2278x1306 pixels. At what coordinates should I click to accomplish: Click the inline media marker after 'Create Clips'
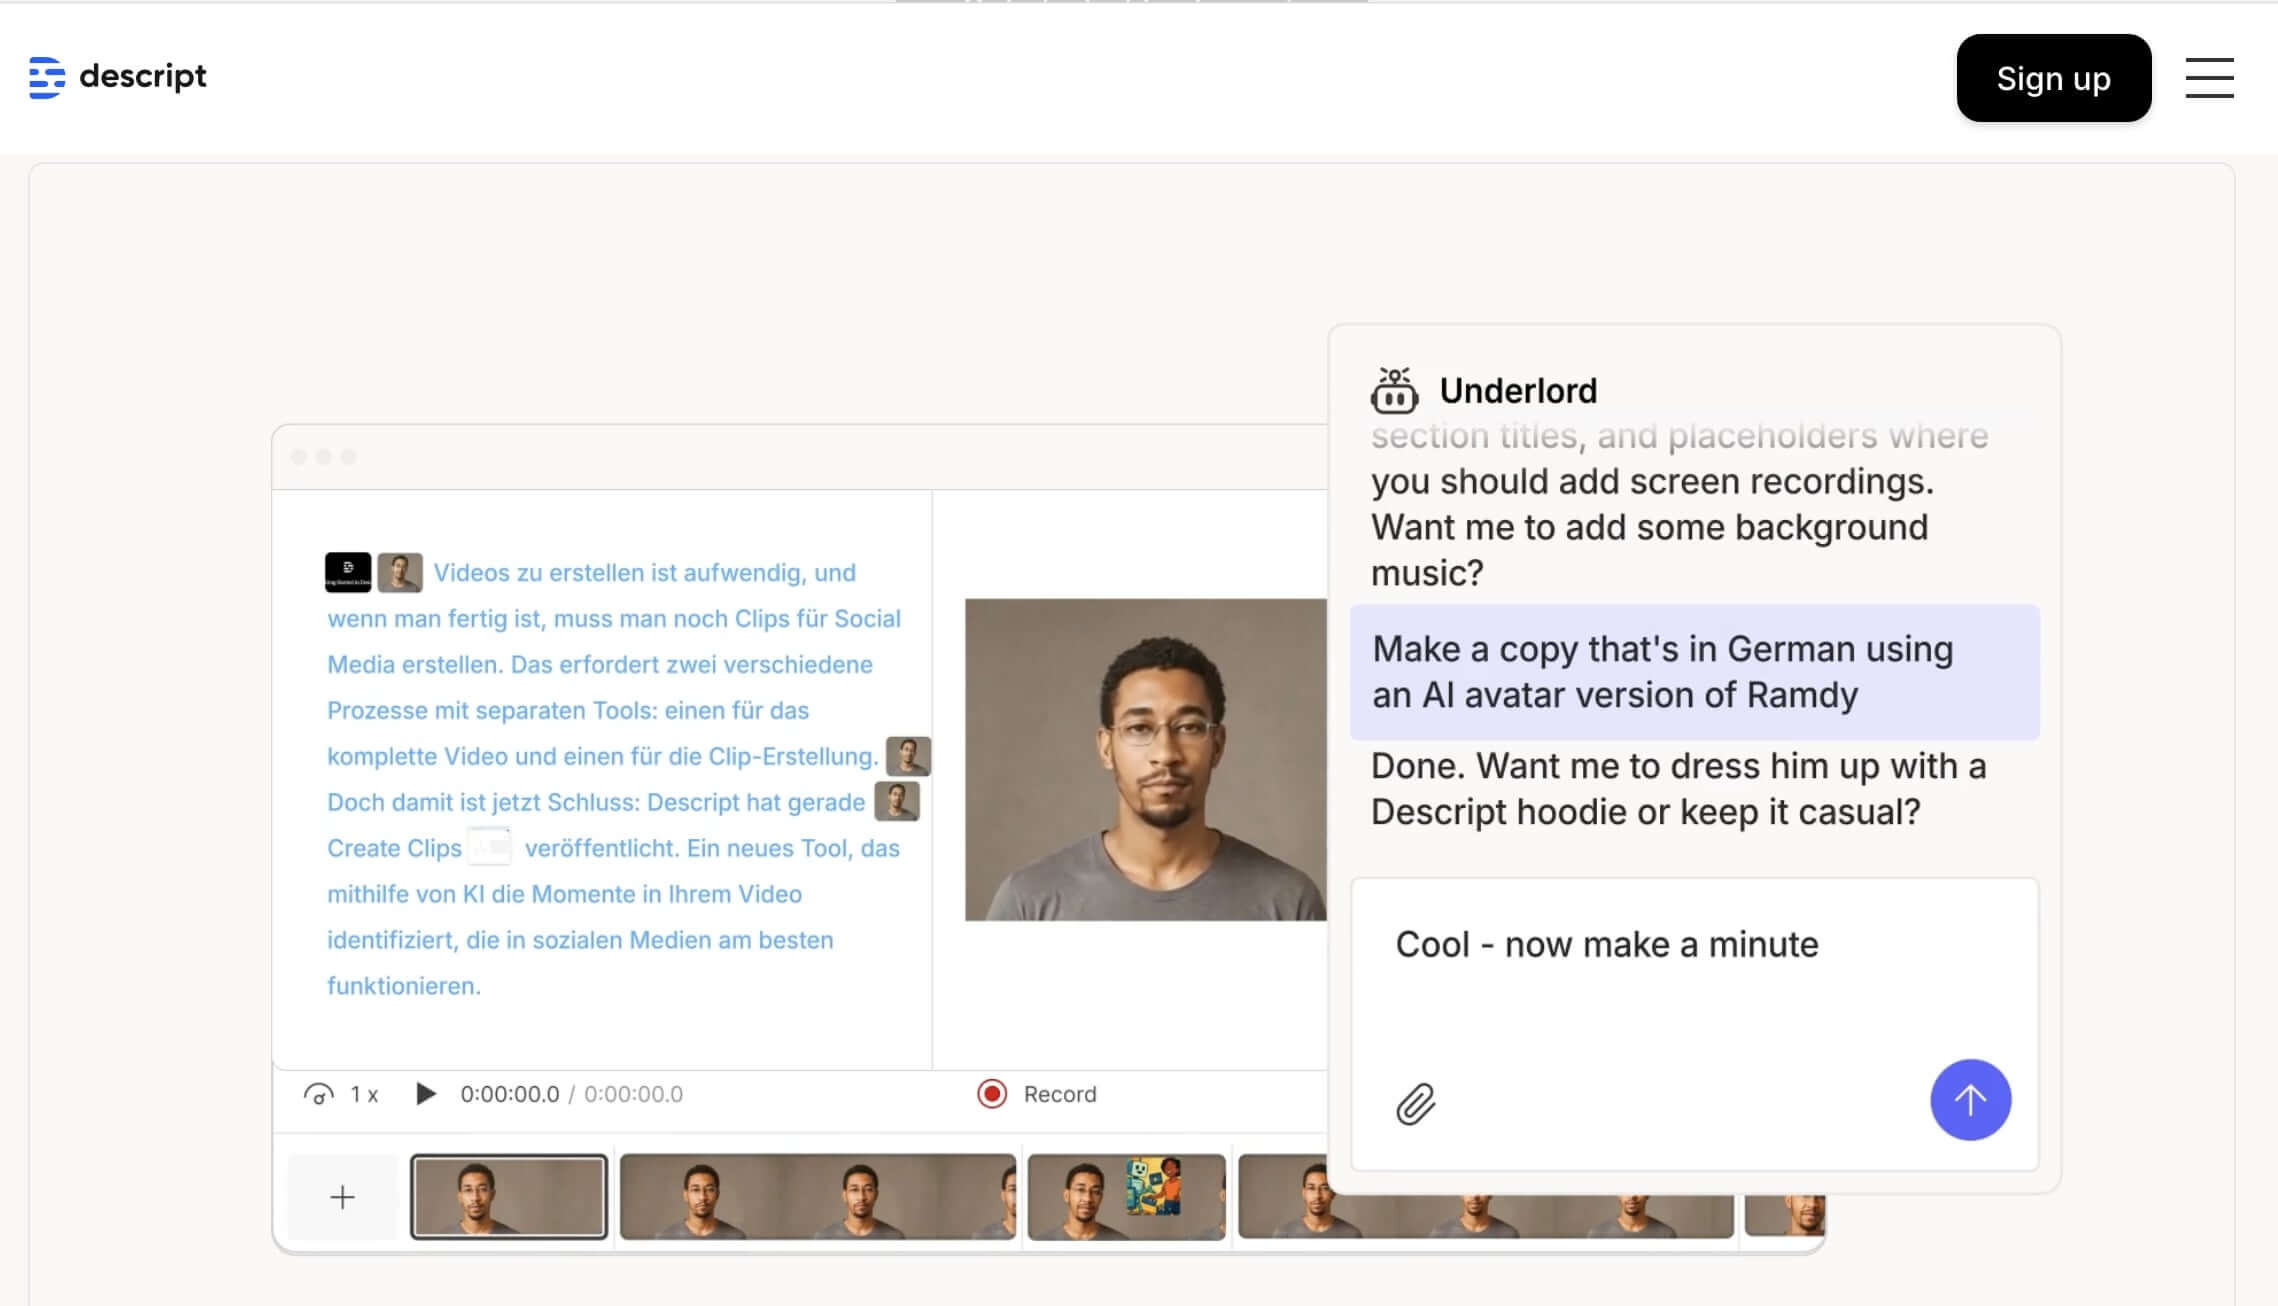coord(490,847)
